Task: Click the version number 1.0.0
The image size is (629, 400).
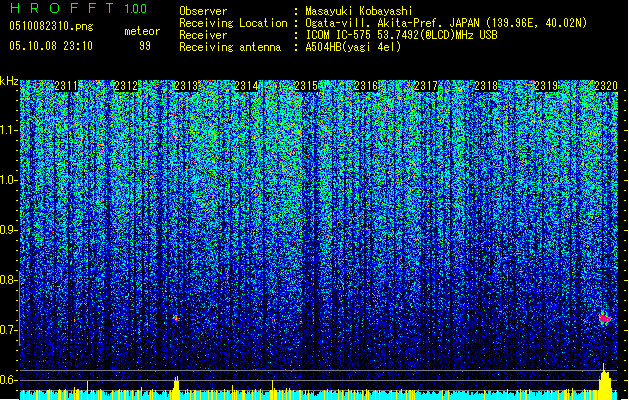Action: click(136, 9)
